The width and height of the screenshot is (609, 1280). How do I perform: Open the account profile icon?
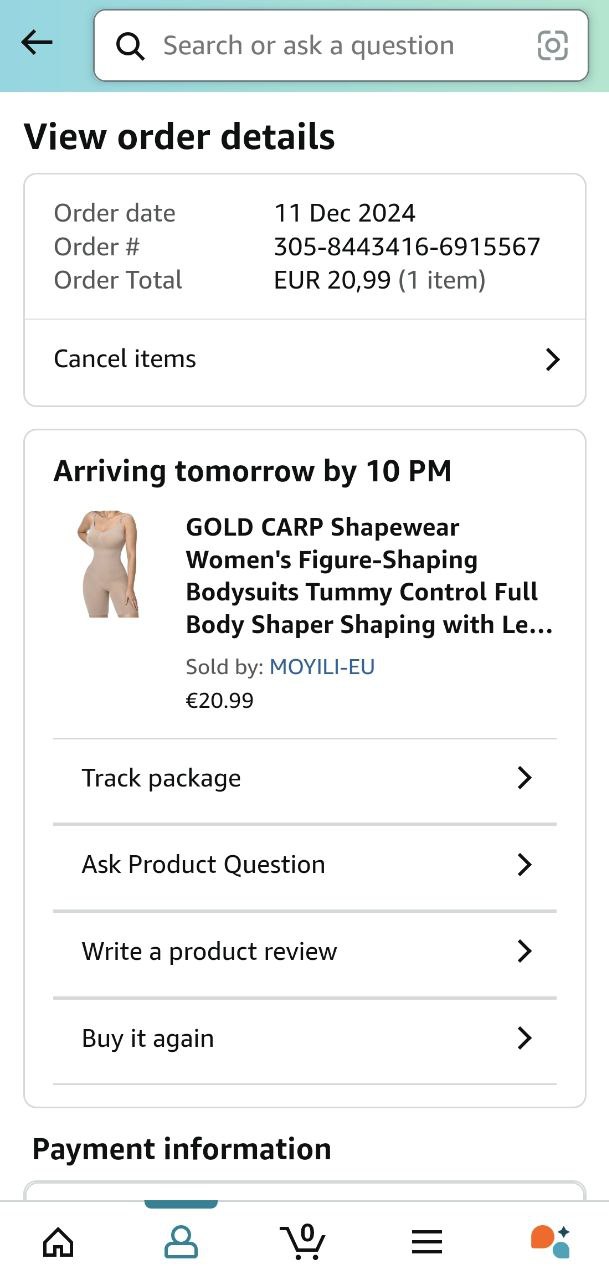click(x=181, y=1241)
